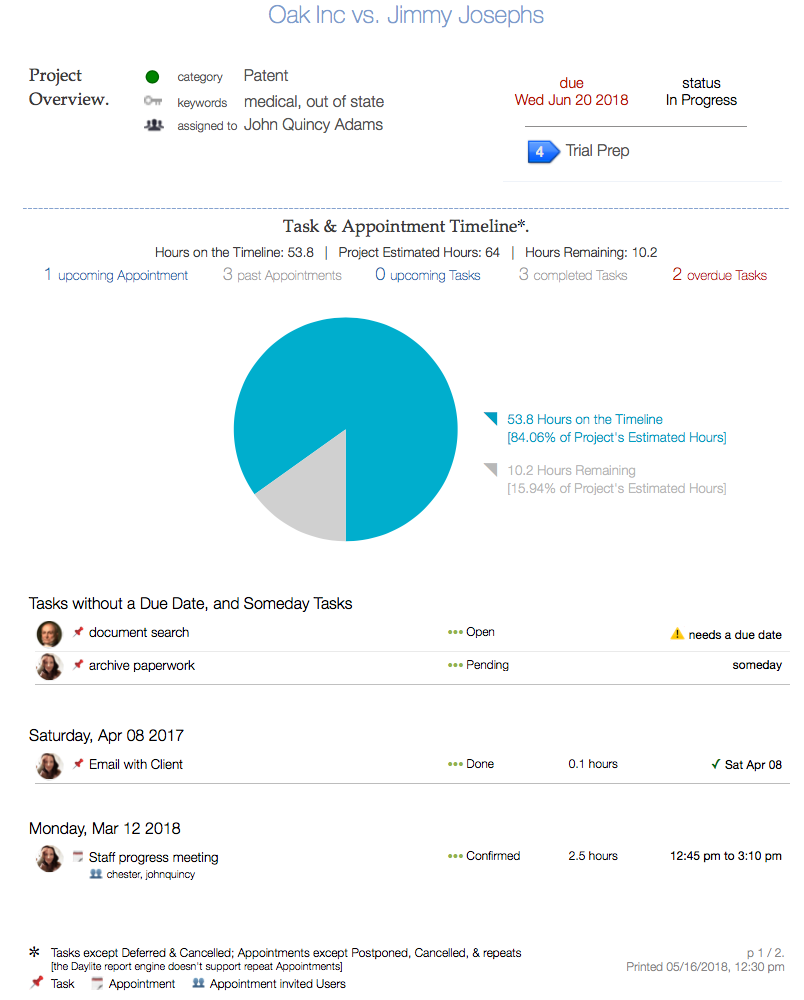
Task: Click 0 upcoming Tasks summary
Action: pos(427,275)
